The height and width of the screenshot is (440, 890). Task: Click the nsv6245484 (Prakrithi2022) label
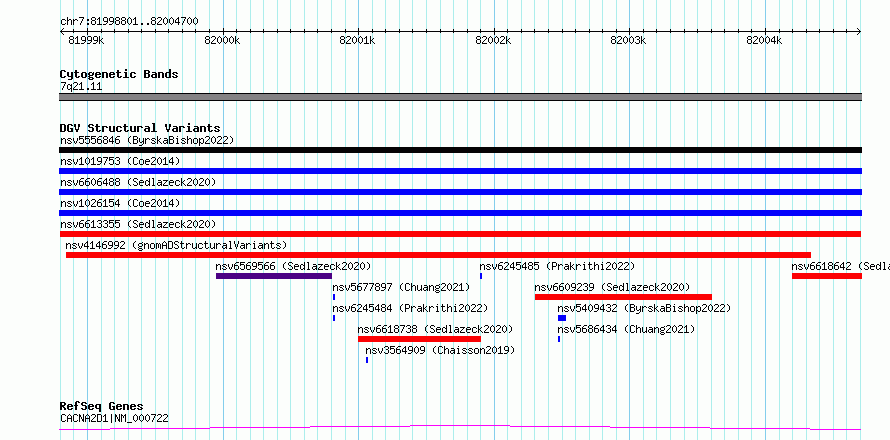[x=410, y=308]
